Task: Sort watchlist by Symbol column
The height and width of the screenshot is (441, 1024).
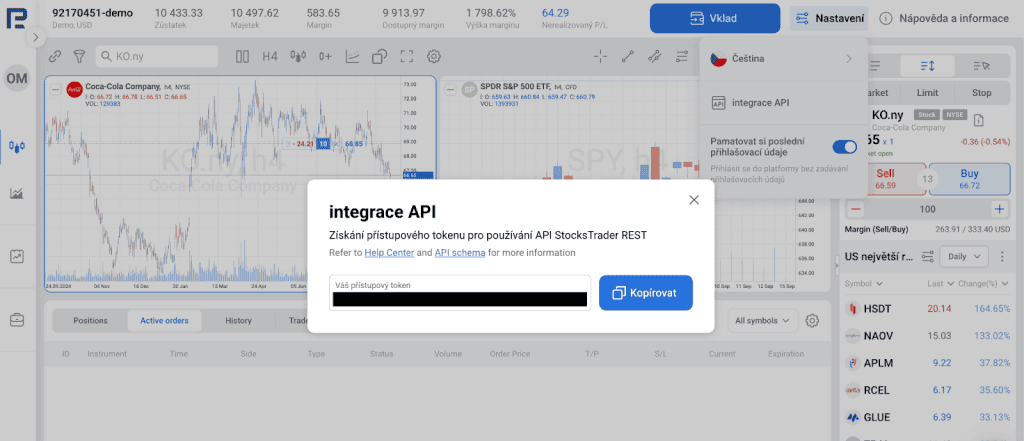Action: coord(863,284)
